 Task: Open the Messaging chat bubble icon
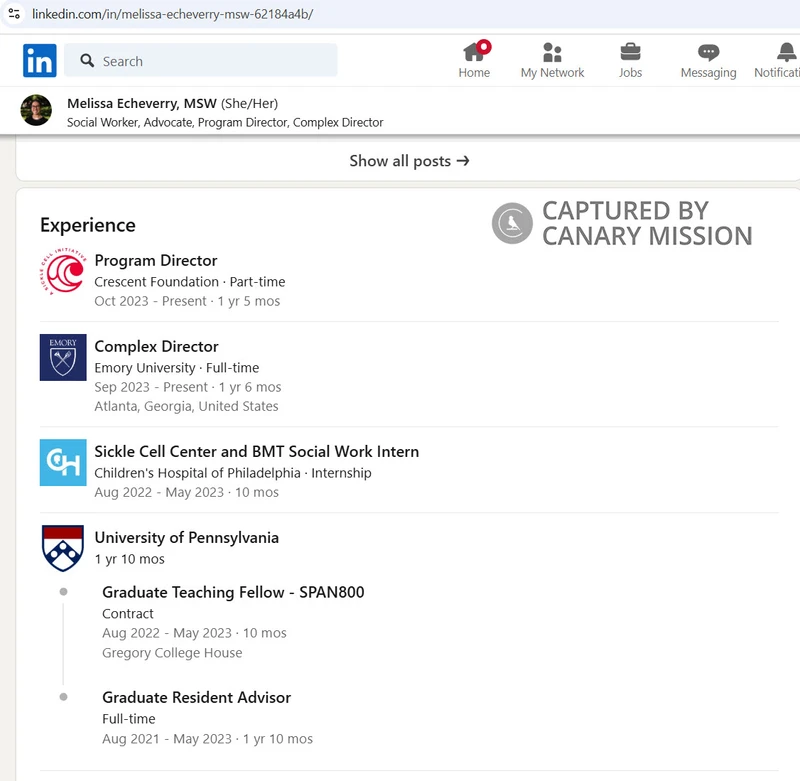[x=708, y=52]
